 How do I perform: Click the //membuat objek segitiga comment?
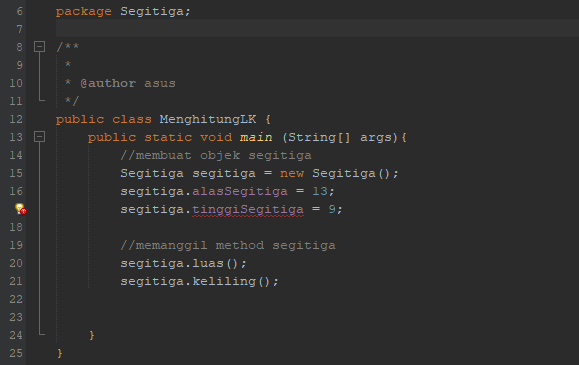point(216,155)
